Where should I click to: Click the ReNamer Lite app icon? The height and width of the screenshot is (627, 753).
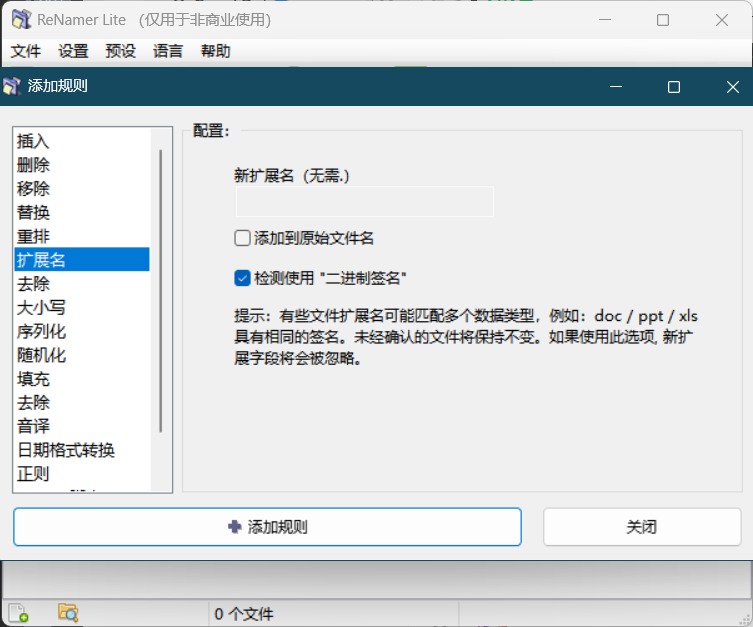click(x=22, y=20)
